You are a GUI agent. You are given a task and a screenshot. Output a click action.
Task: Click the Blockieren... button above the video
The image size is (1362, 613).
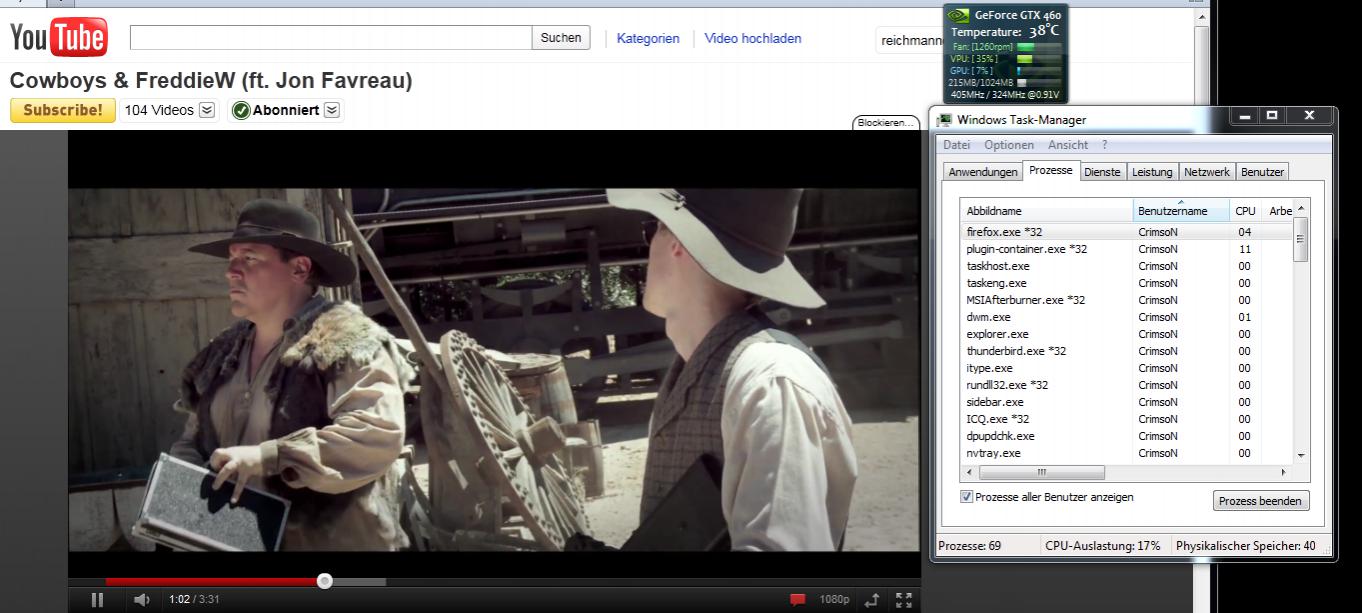[x=885, y=123]
